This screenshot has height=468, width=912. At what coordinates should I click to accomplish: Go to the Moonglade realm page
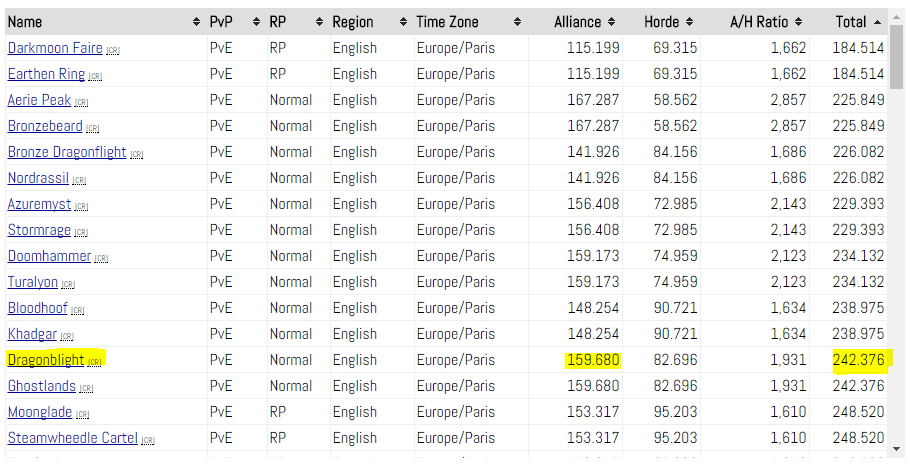[41, 412]
